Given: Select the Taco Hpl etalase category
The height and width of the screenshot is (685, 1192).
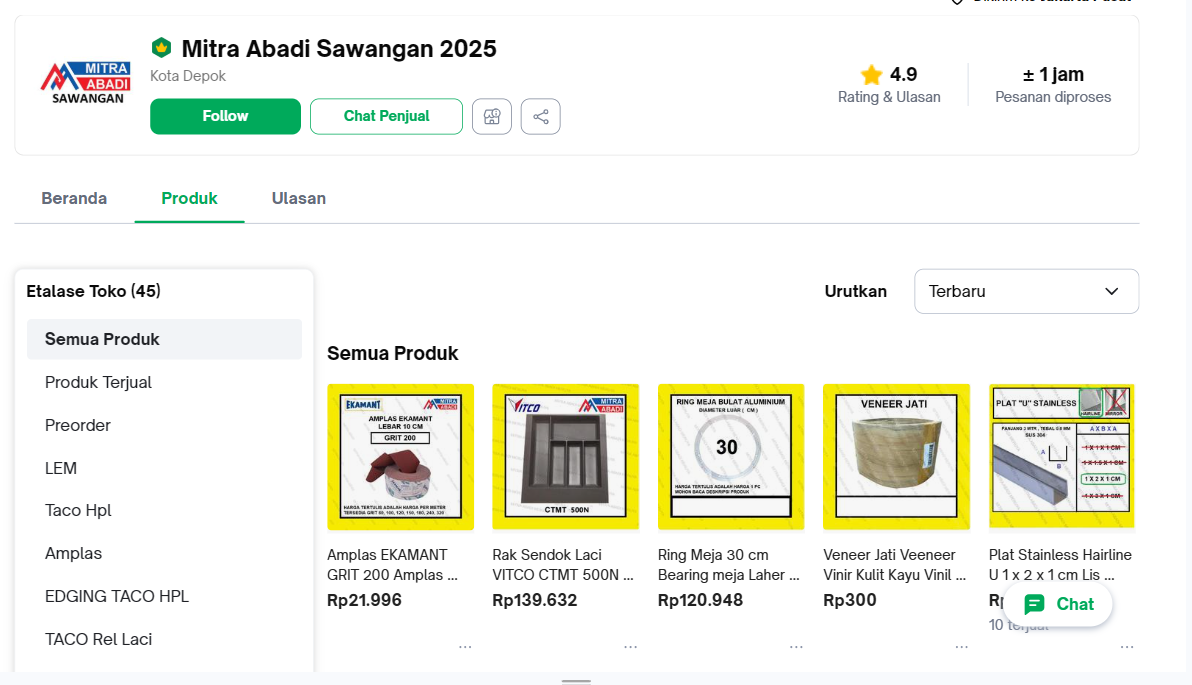Looking at the screenshot, I should pyautogui.click(x=78, y=510).
